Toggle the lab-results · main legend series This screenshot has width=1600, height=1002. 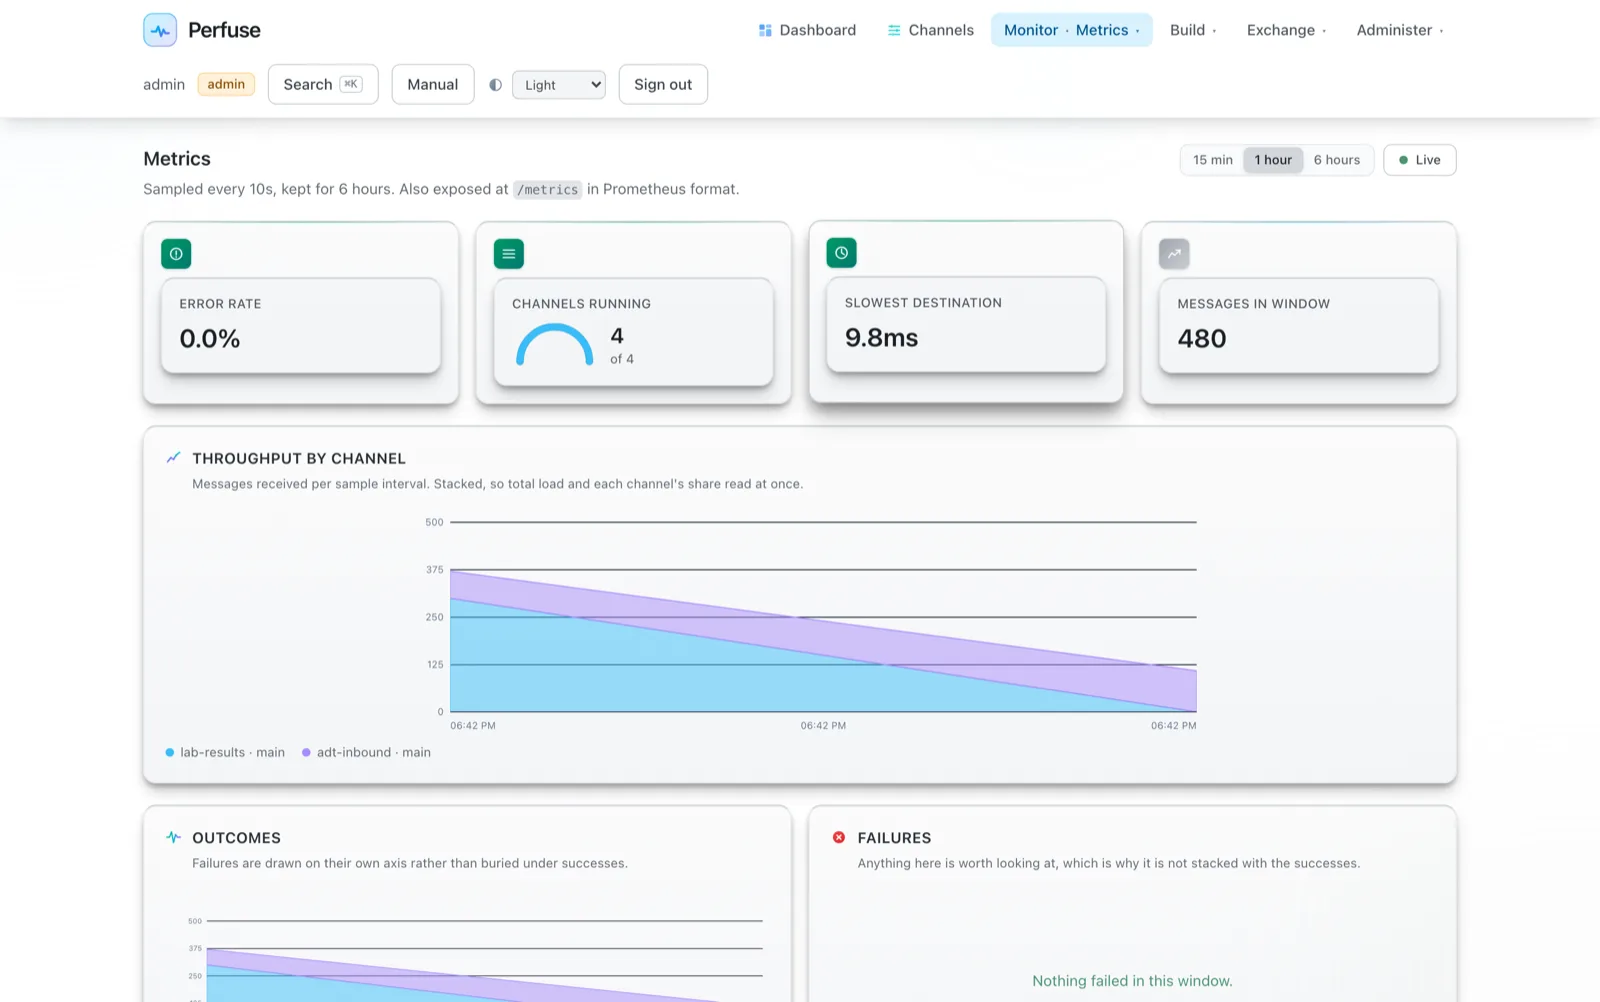click(225, 752)
